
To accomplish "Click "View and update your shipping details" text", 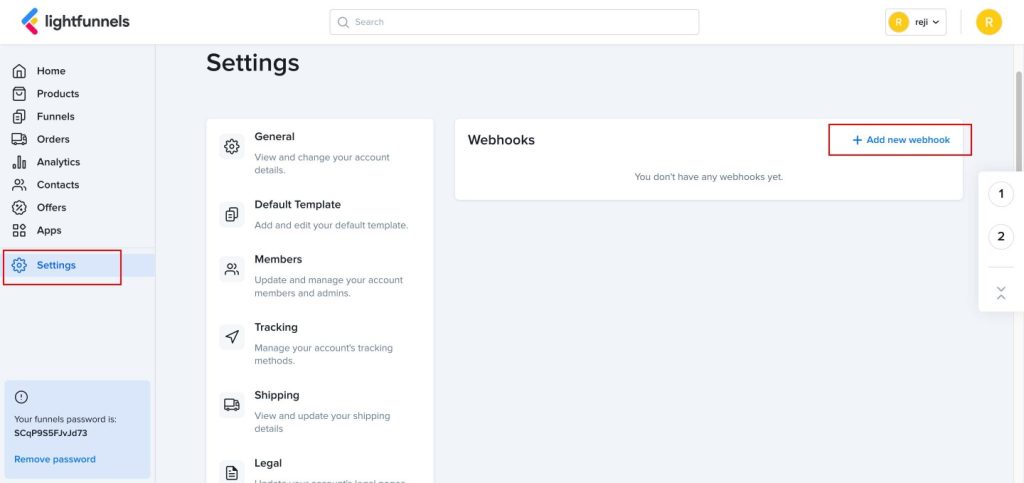I will click(321, 422).
